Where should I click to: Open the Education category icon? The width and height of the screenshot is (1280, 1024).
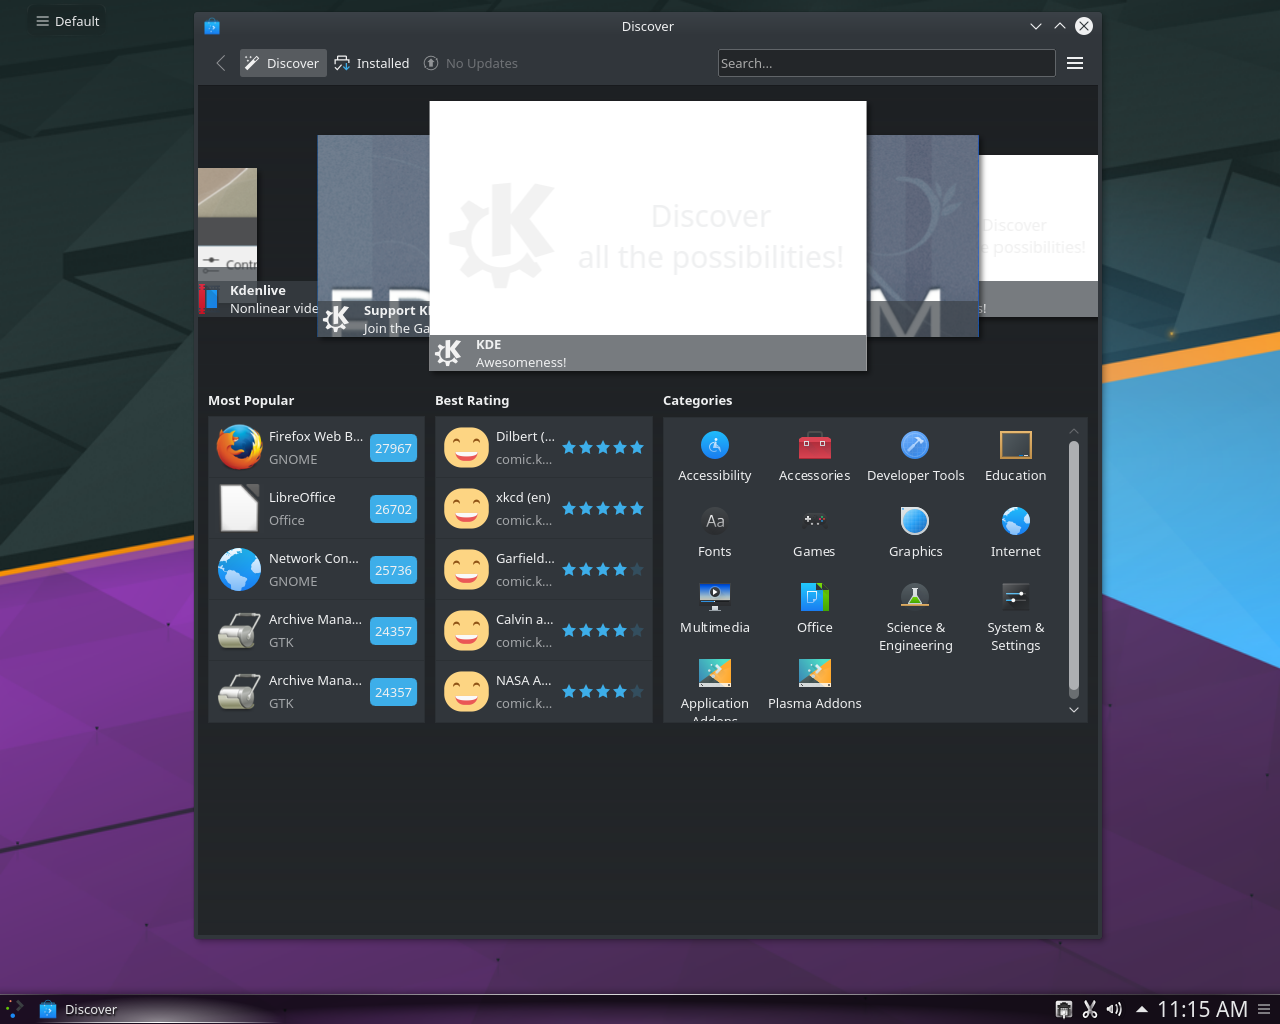click(x=1015, y=445)
